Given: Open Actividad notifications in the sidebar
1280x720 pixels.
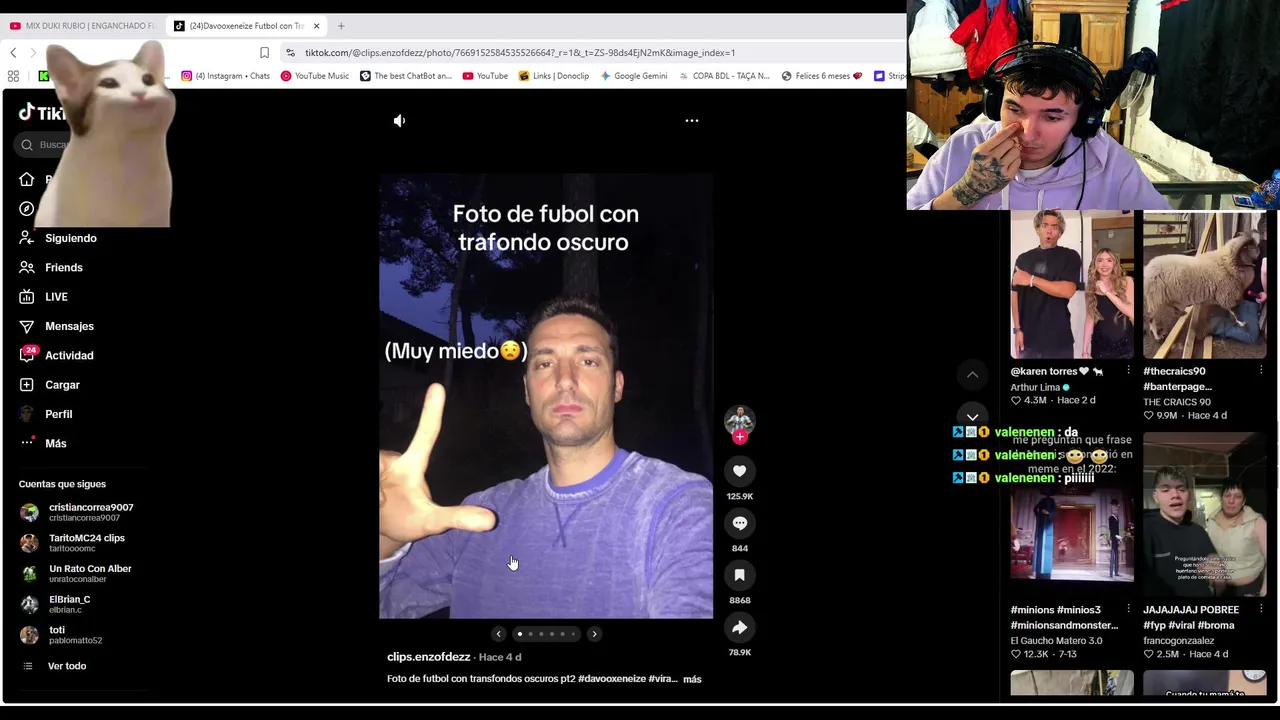Looking at the screenshot, I should coord(69,356).
